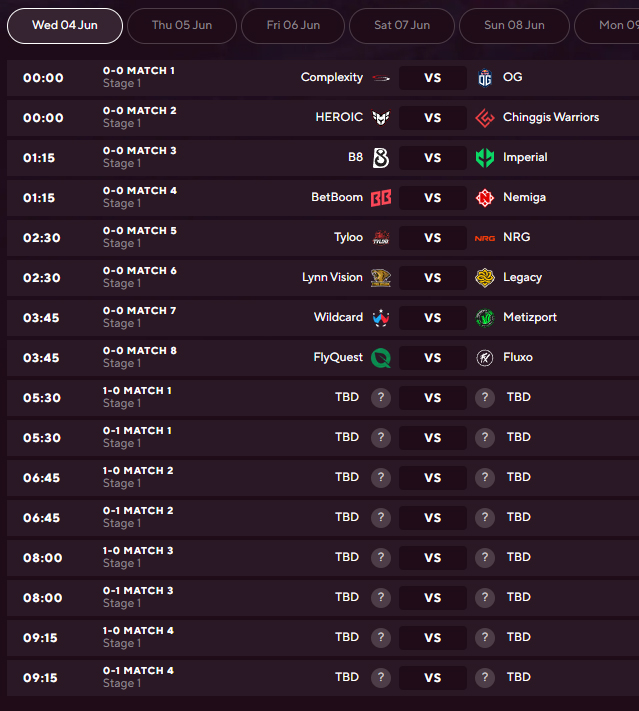Click the Fluxo team name
The width and height of the screenshot is (639, 711).
coord(518,357)
